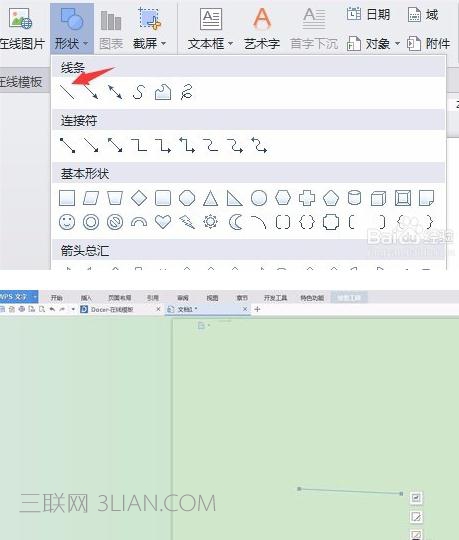Open the 开始 ribbon tab
This screenshot has height=540, width=459.
pos(56,298)
